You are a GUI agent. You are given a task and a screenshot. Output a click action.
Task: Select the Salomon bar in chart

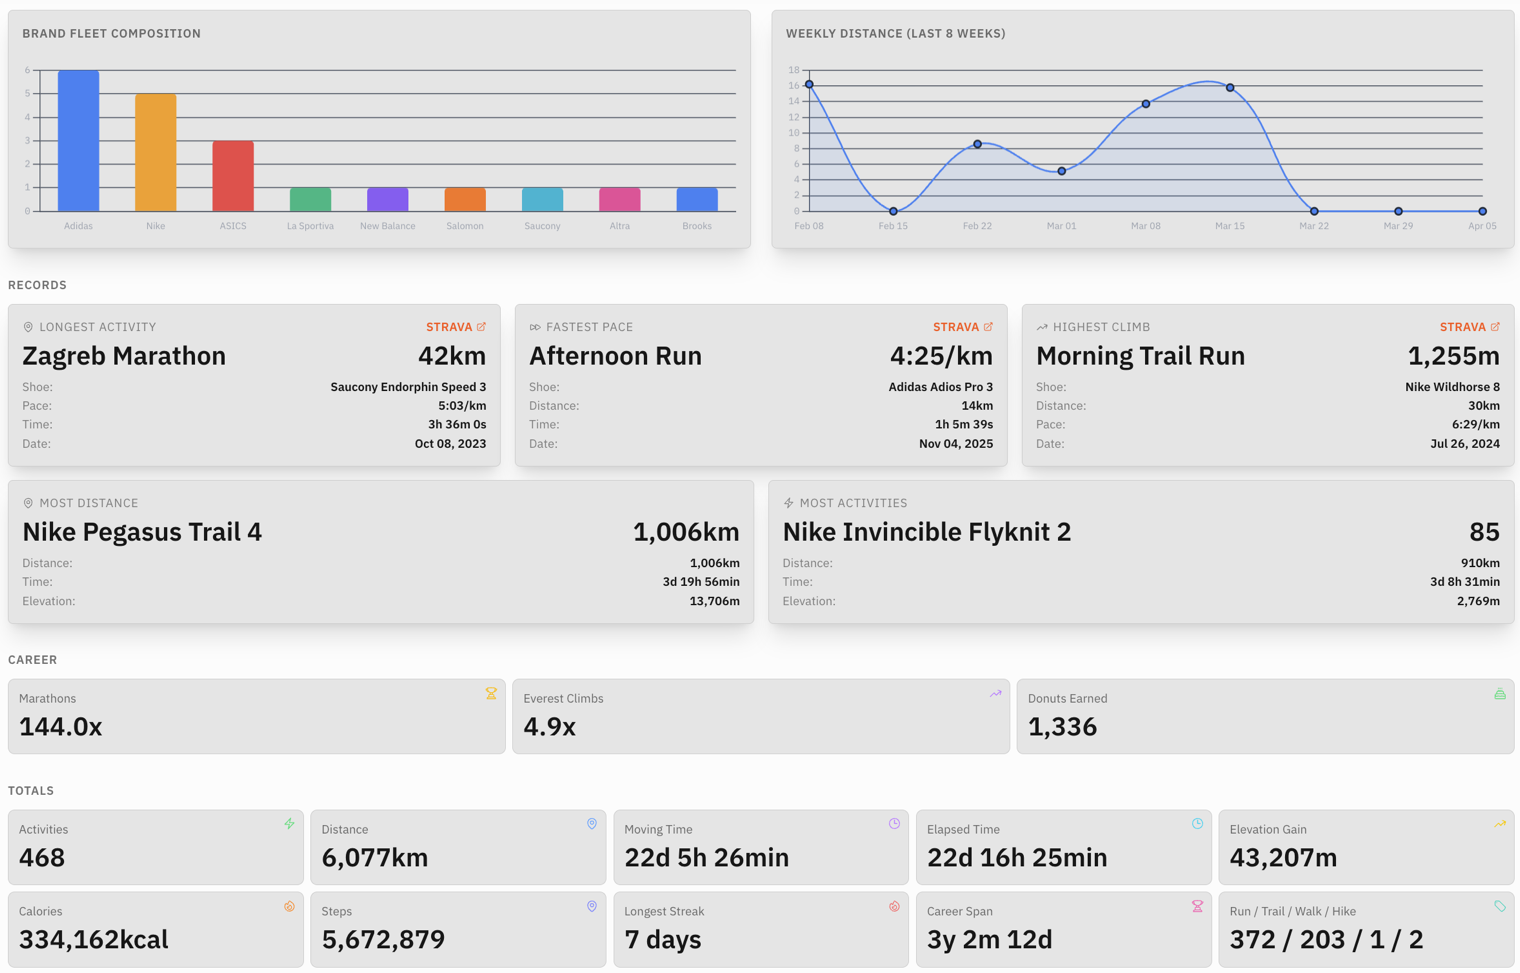[465, 199]
